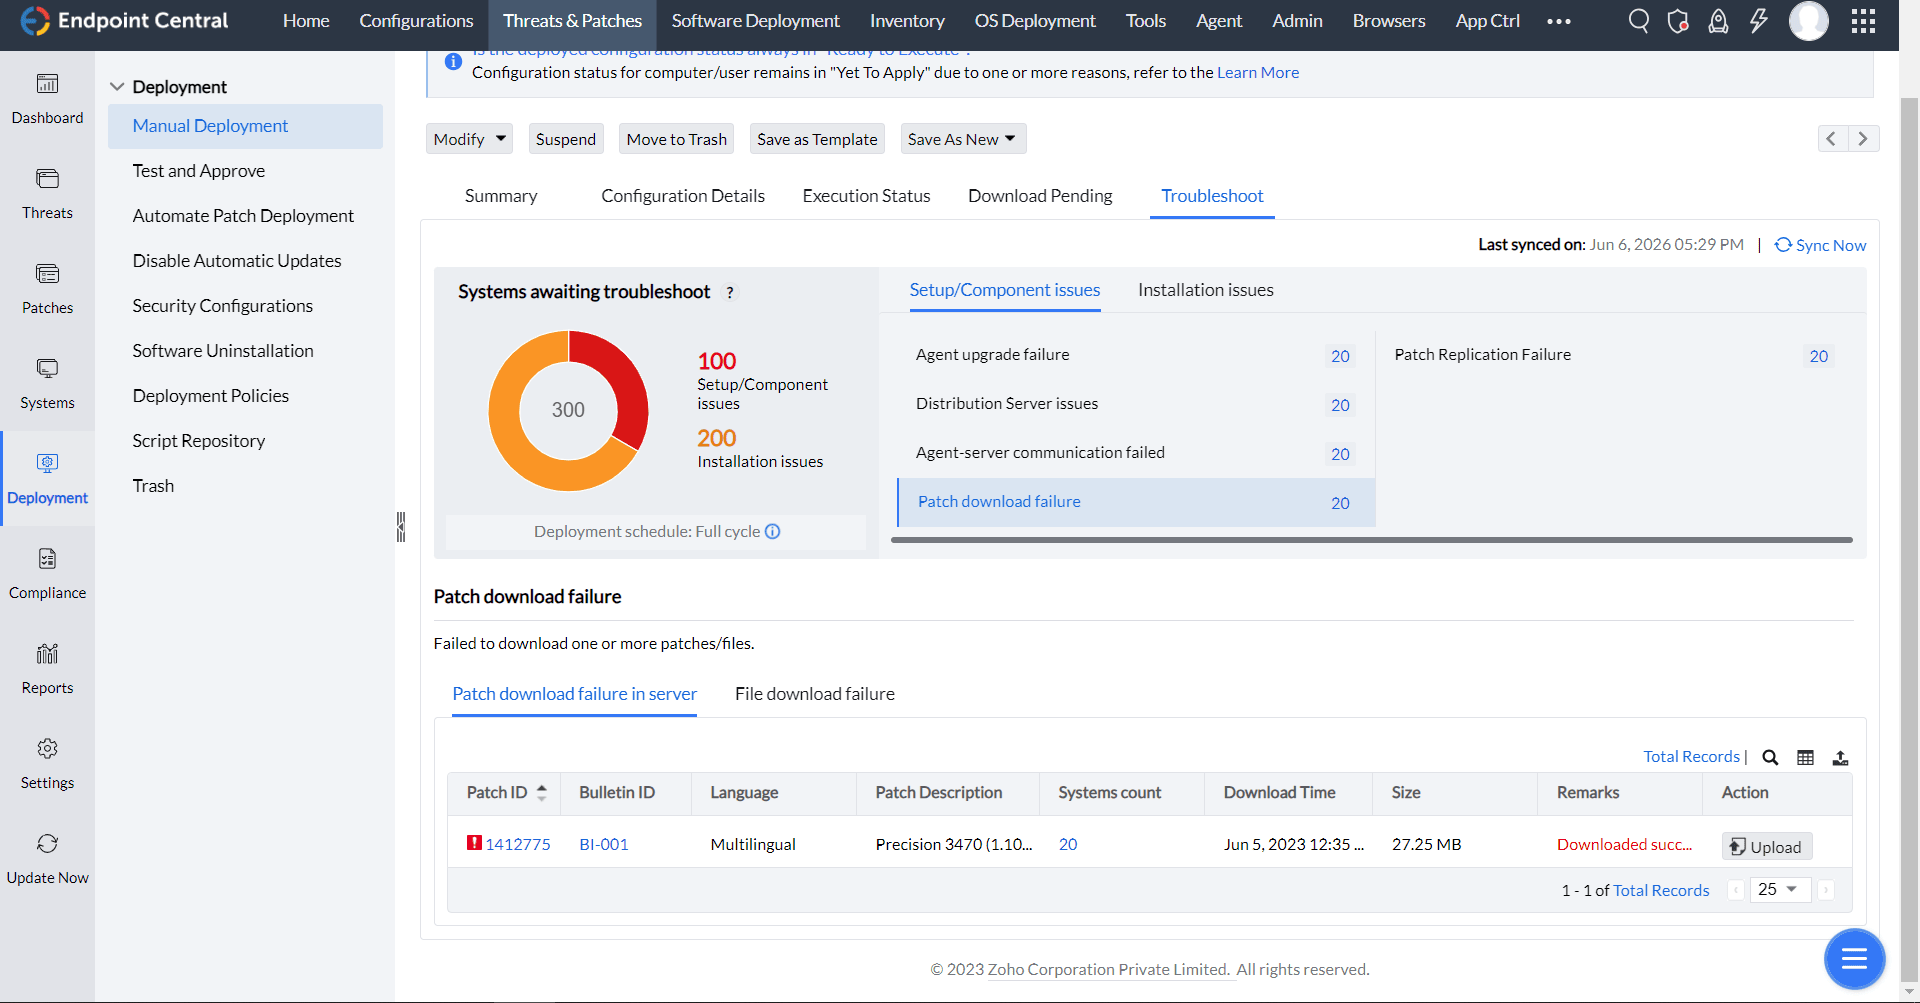The width and height of the screenshot is (1920, 1003).
Task: Click the Upload button for patch 1412775
Action: [x=1766, y=846]
